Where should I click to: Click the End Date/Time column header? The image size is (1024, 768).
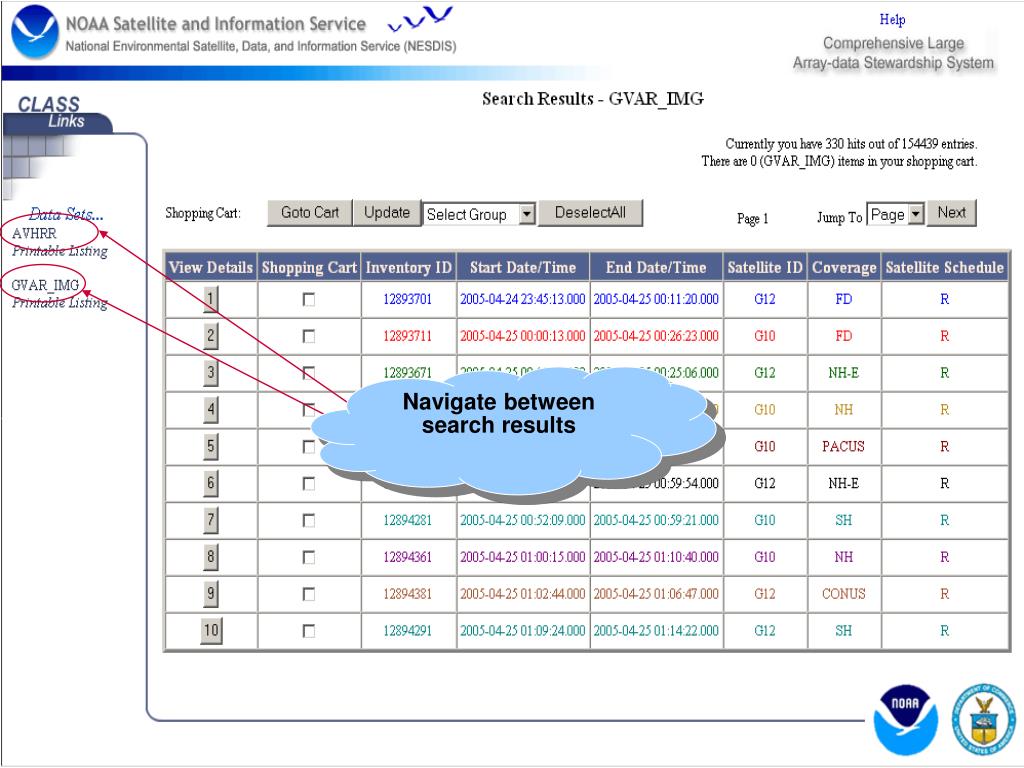click(656, 267)
